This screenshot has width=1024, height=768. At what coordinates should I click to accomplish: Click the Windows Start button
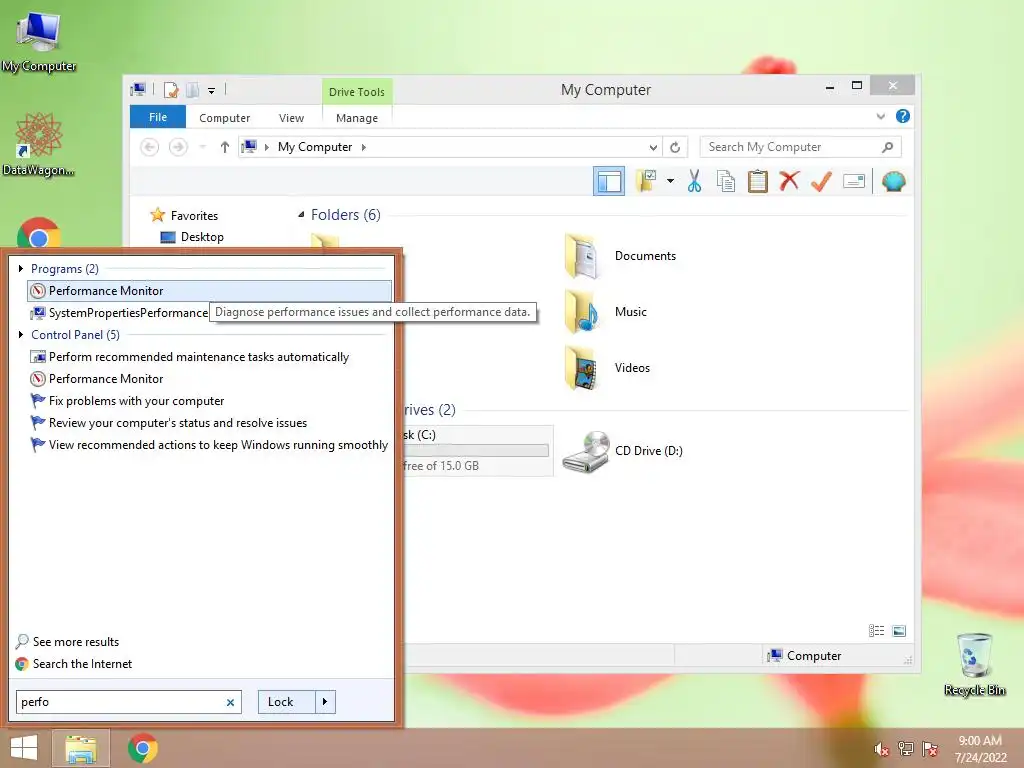(24, 748)
